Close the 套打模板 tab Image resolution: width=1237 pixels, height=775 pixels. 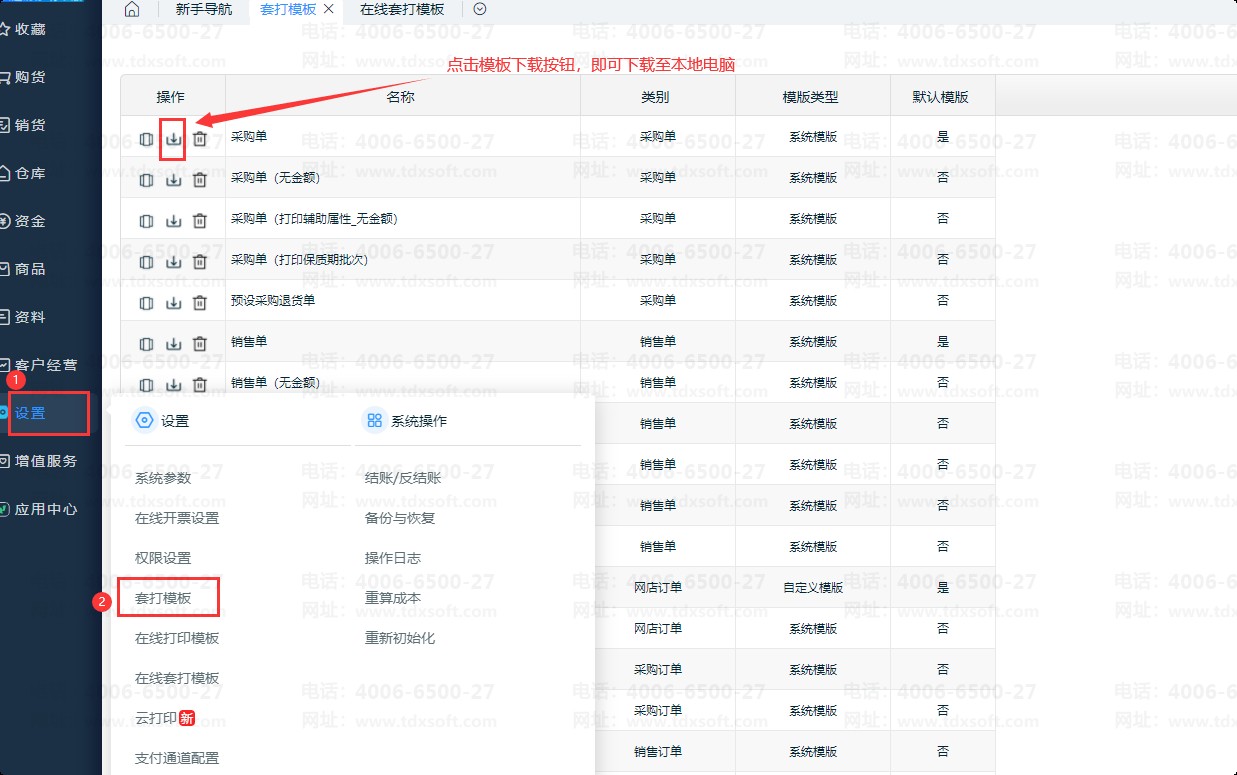point(329,9)
